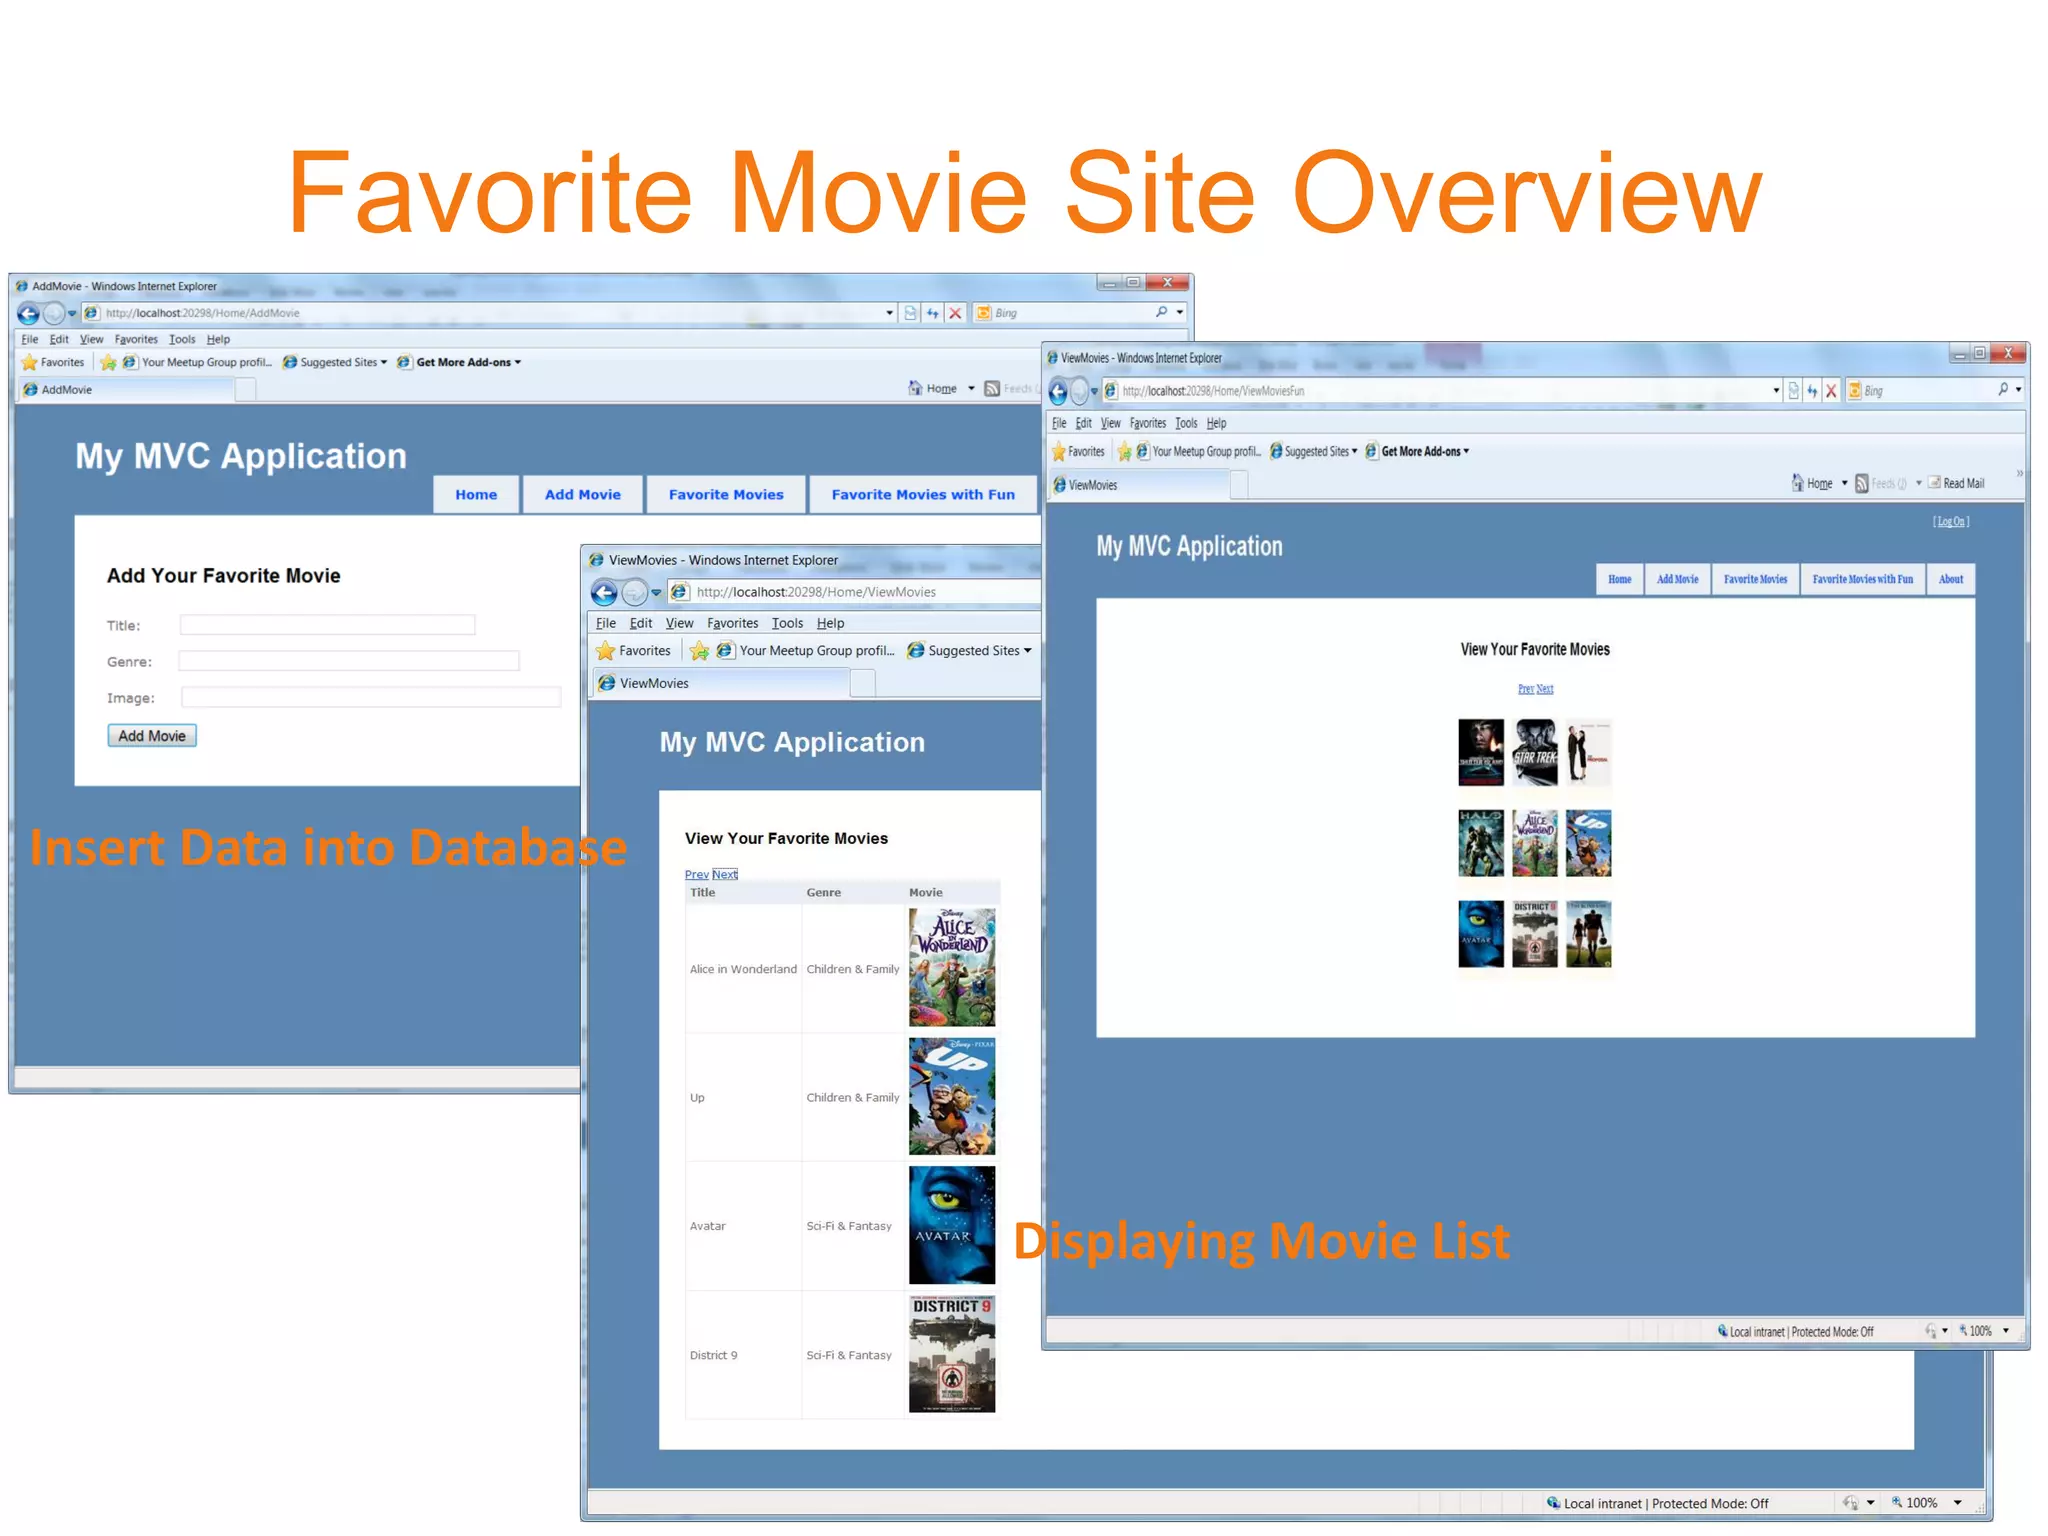Open recent pages dropdown in center ViewMovies window

[x=656, y=593]
